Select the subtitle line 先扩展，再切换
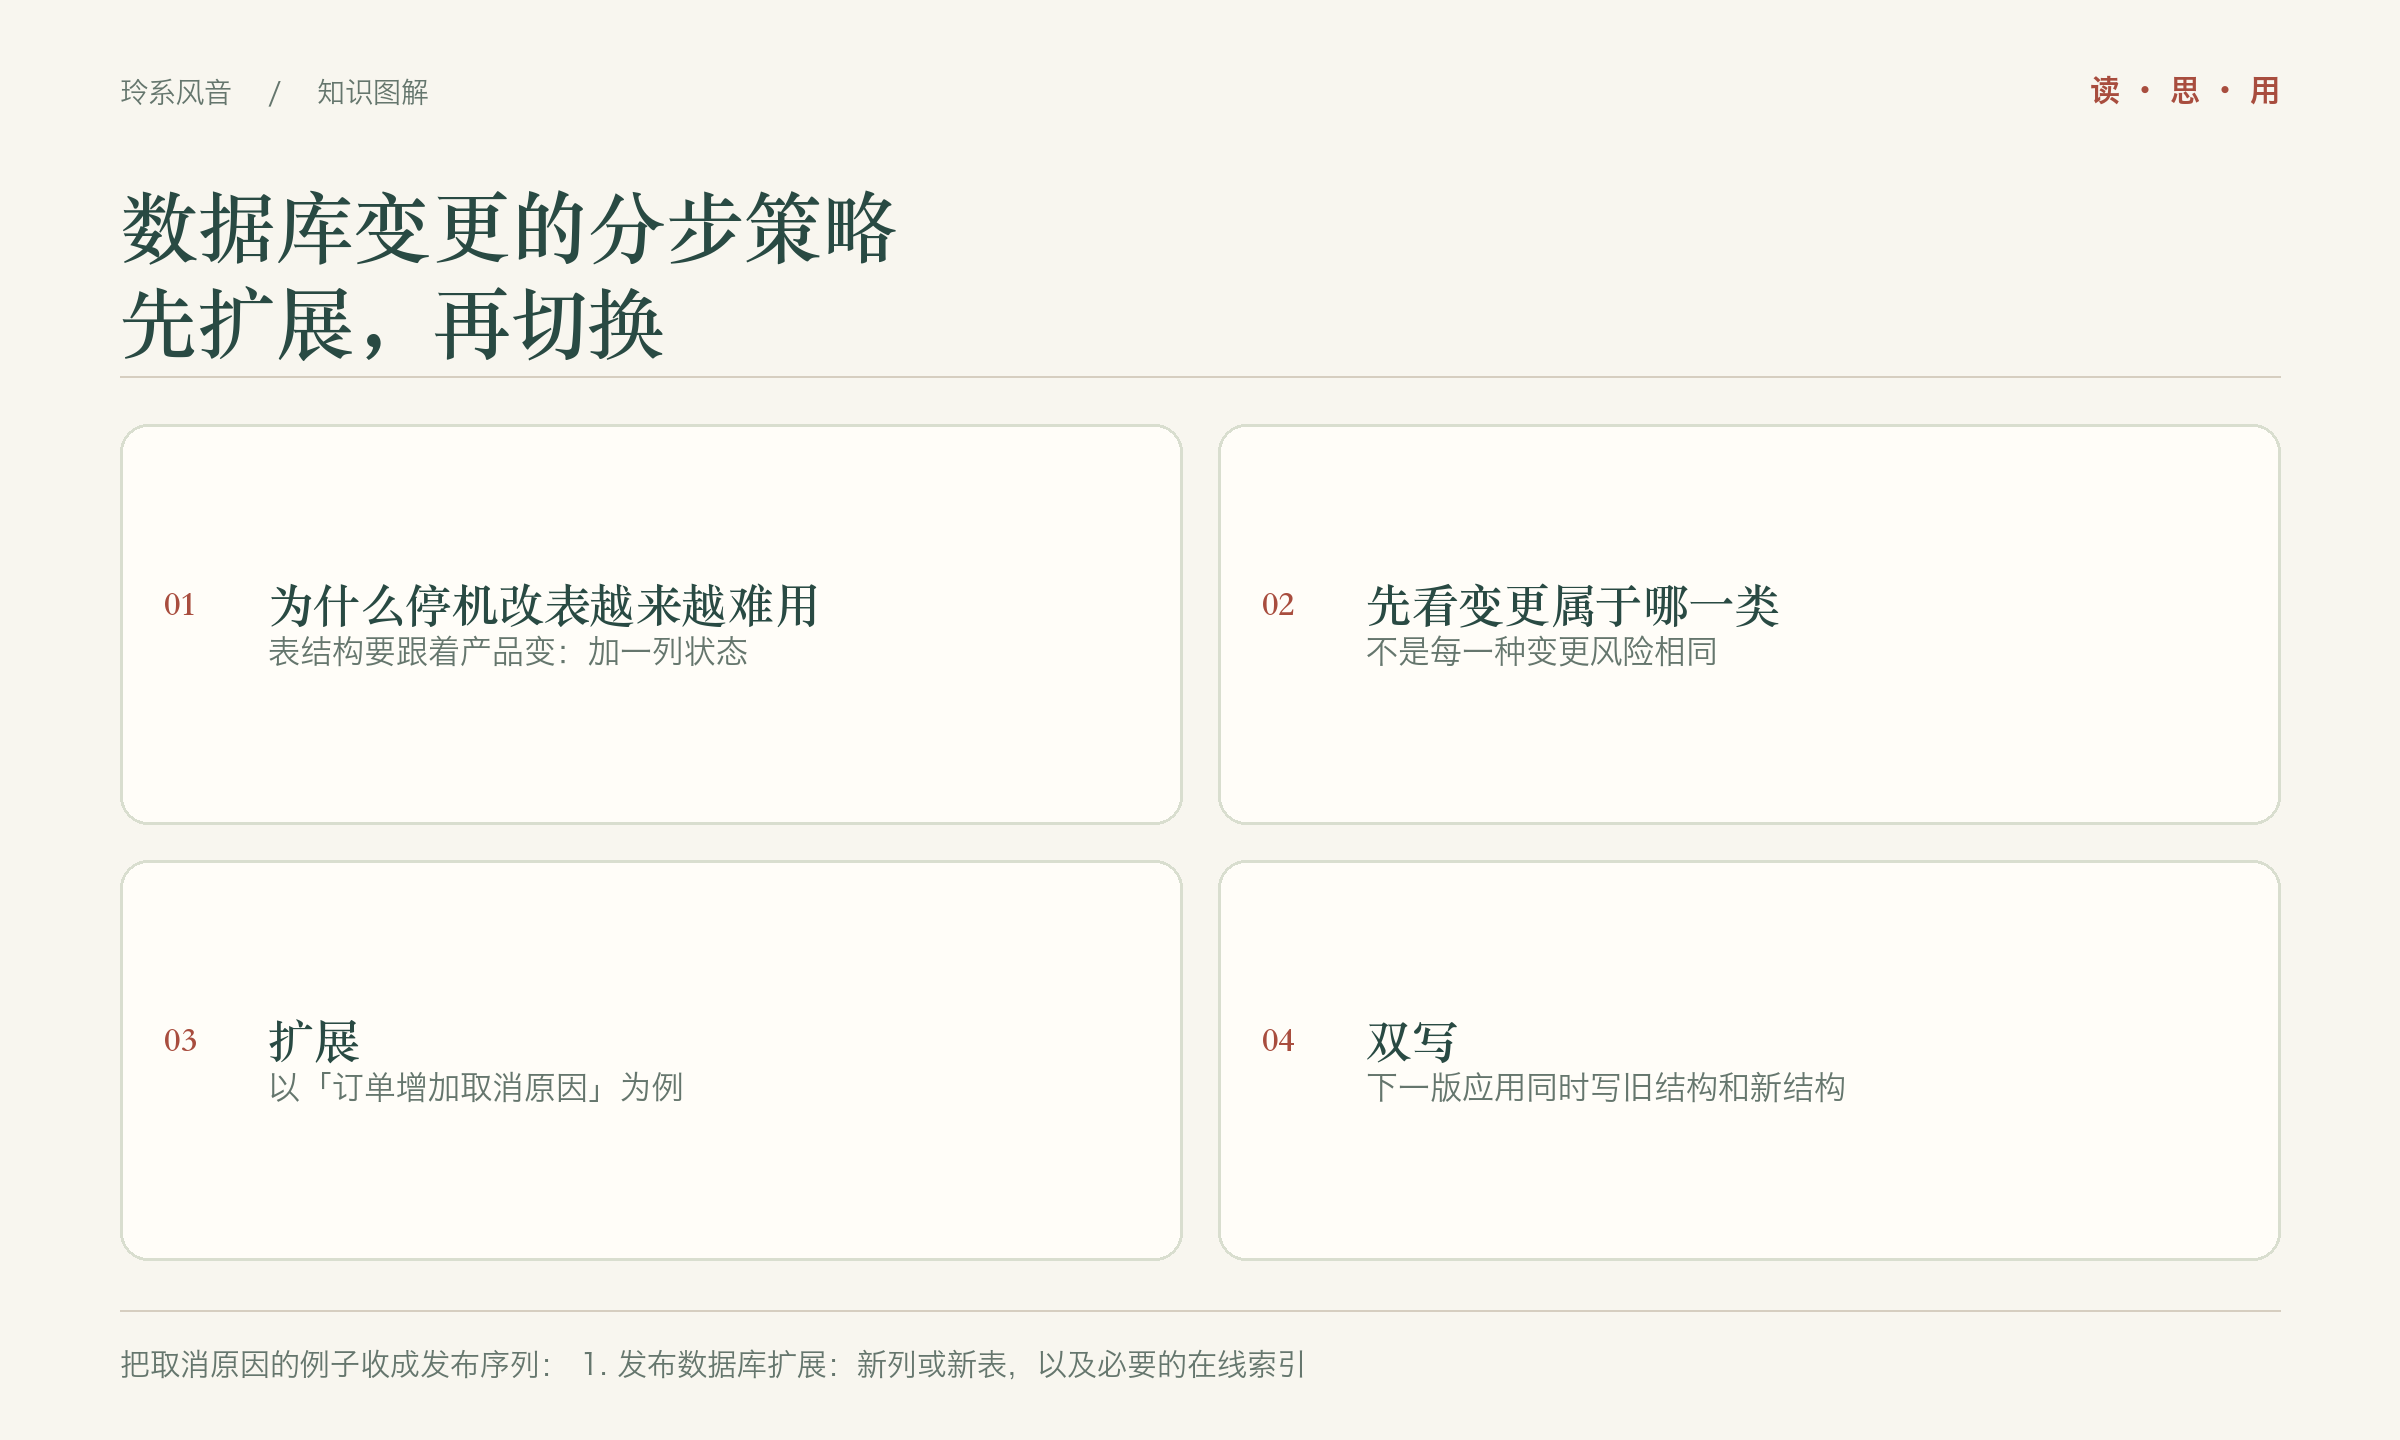2400x1440 pixels. tap(392, 324)
